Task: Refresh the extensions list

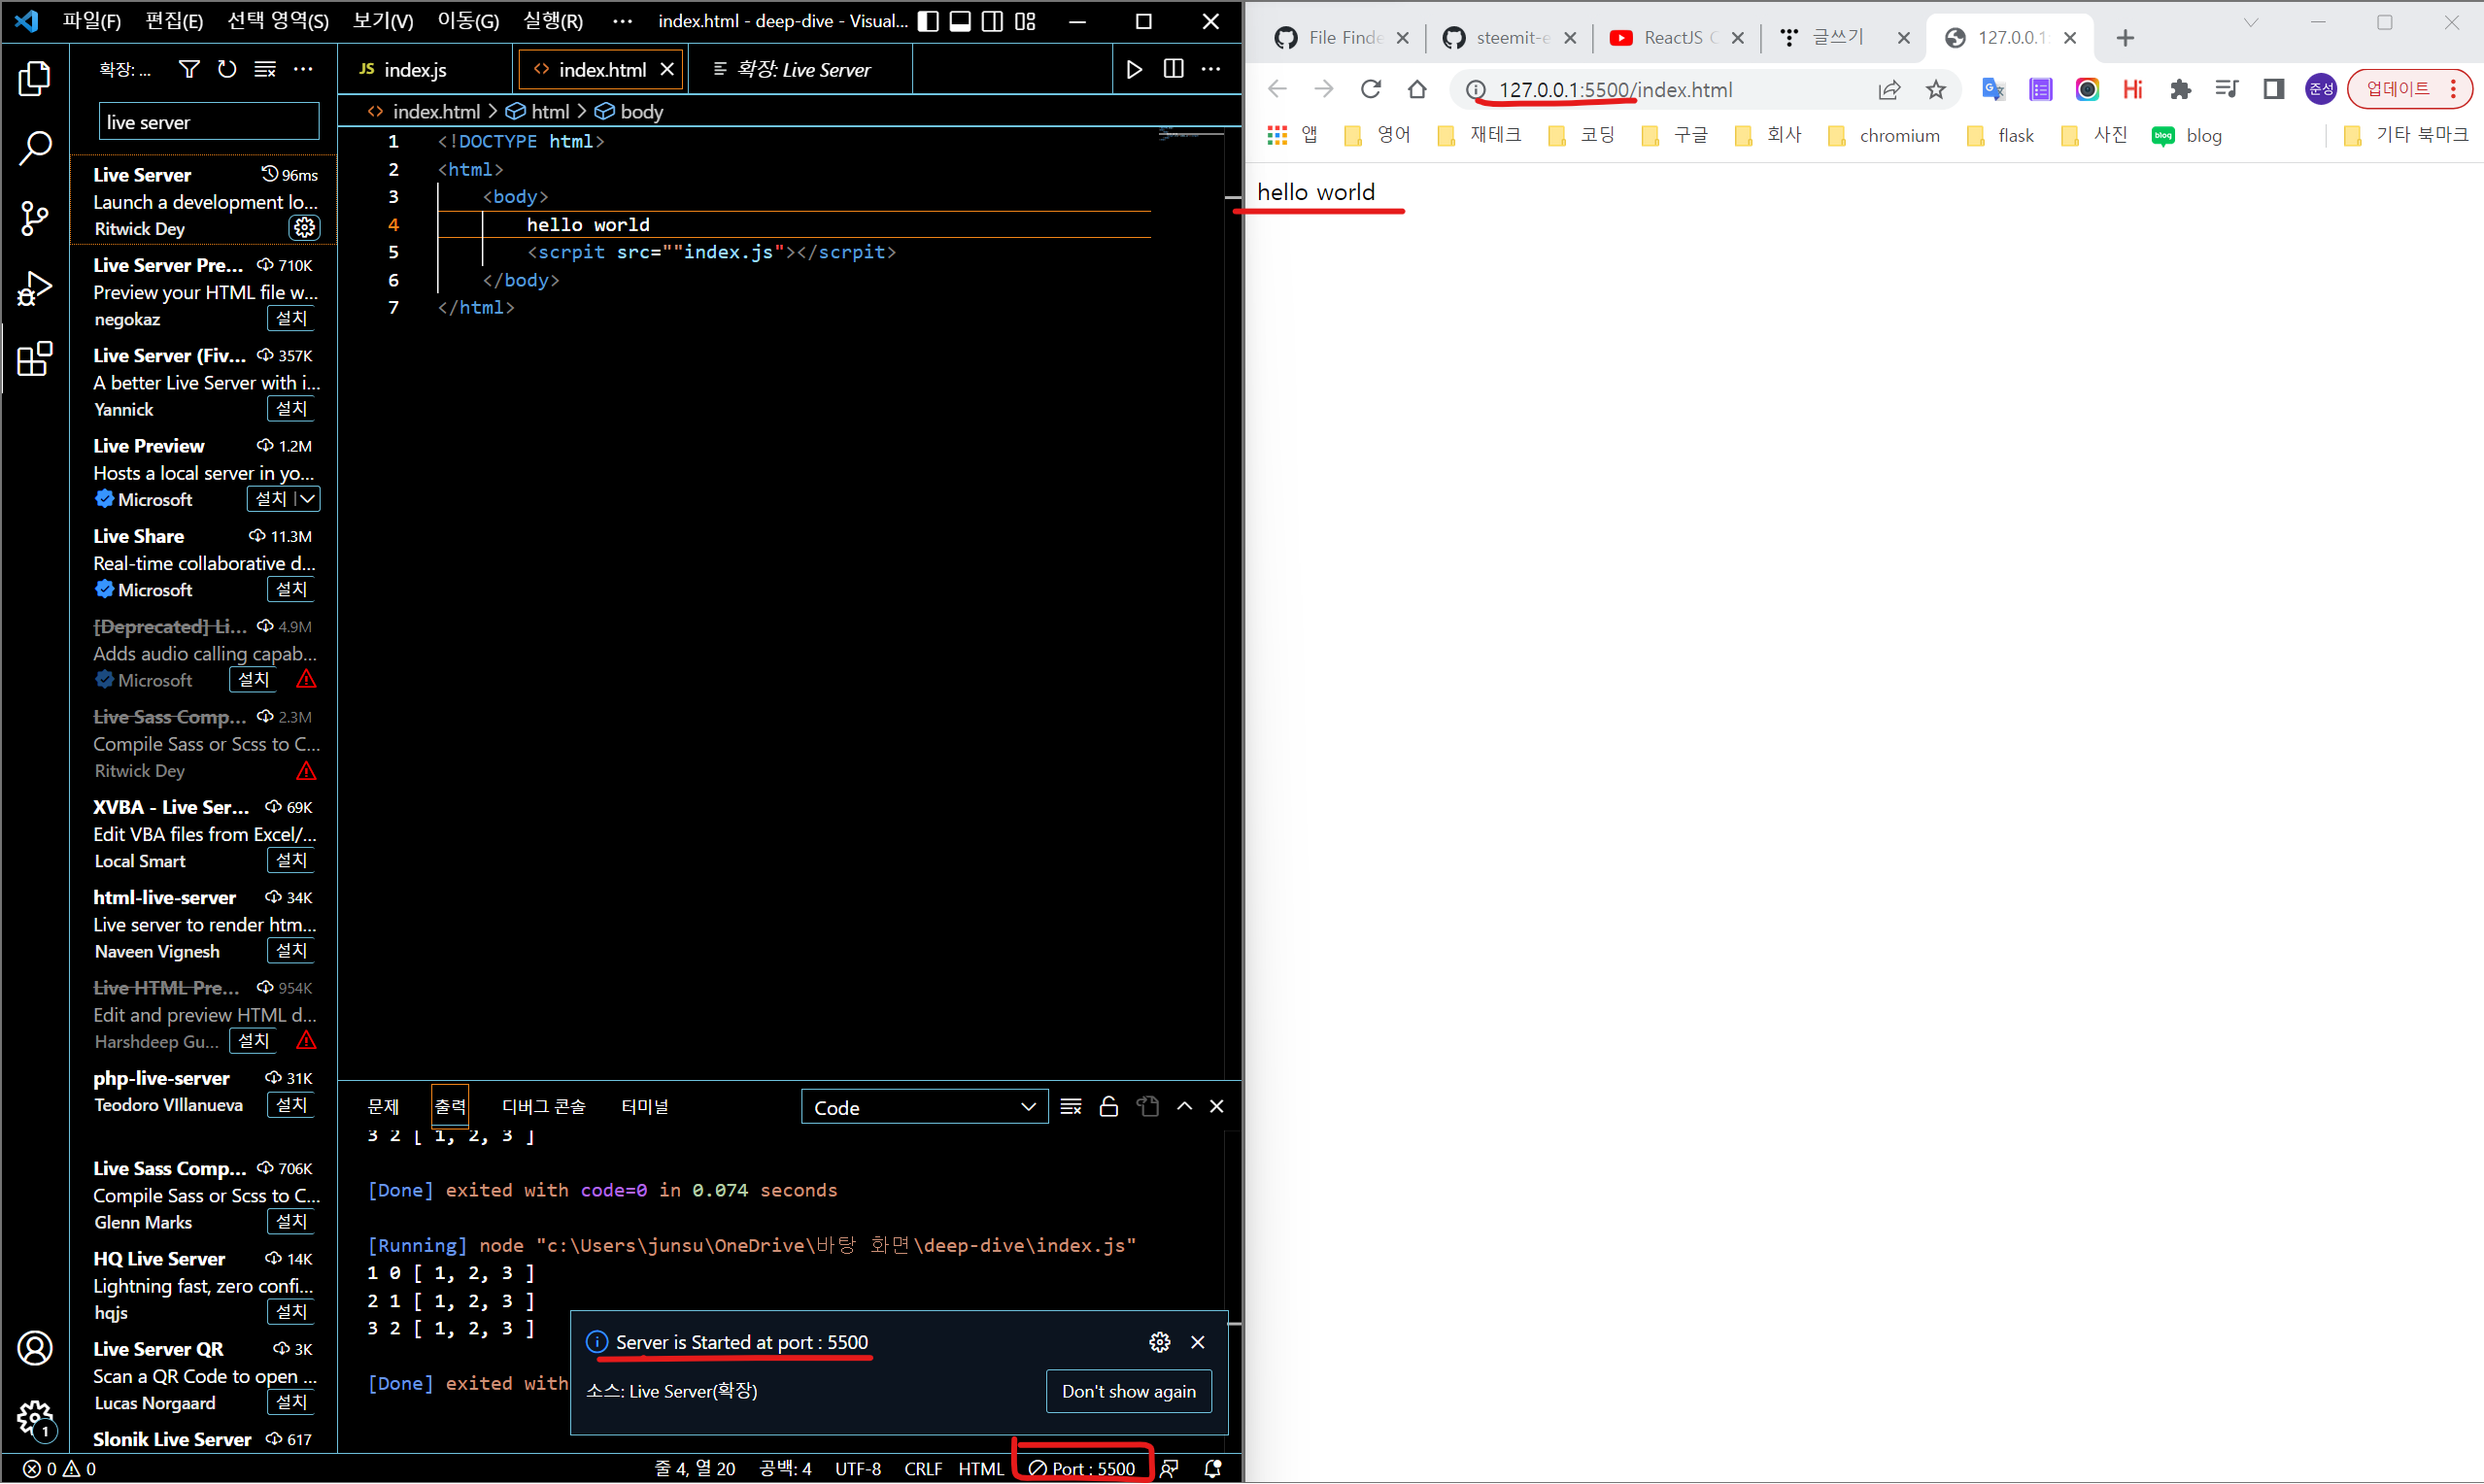Action: [227, 69]
